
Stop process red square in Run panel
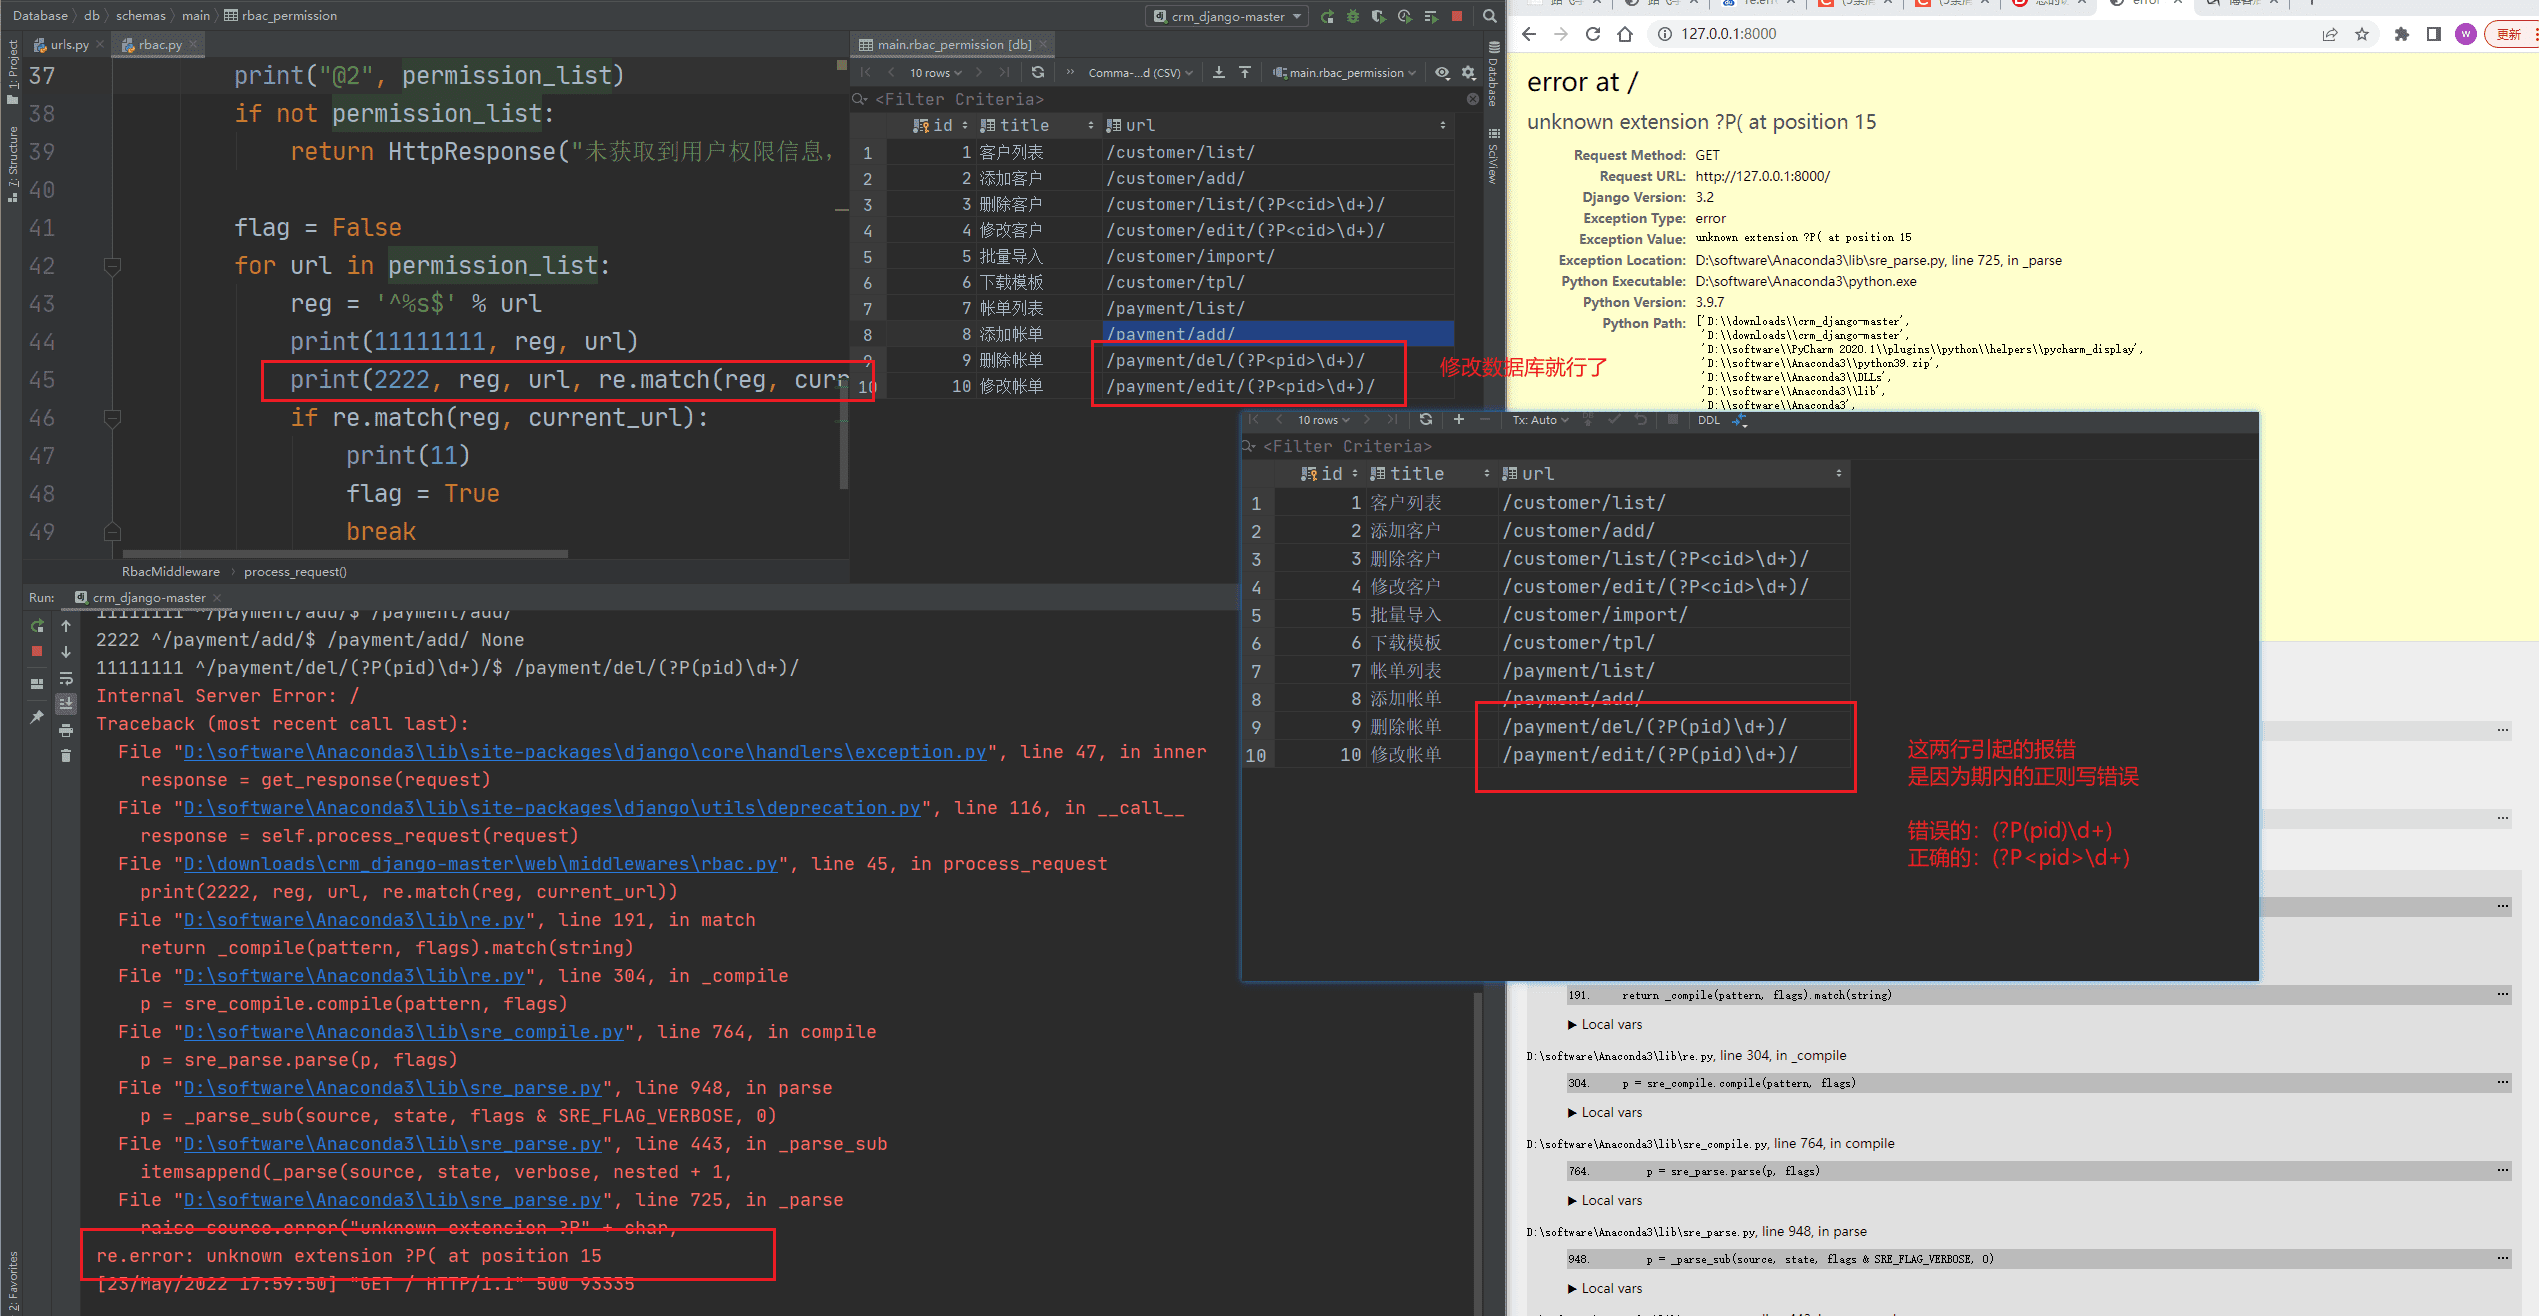pos(37,651)
